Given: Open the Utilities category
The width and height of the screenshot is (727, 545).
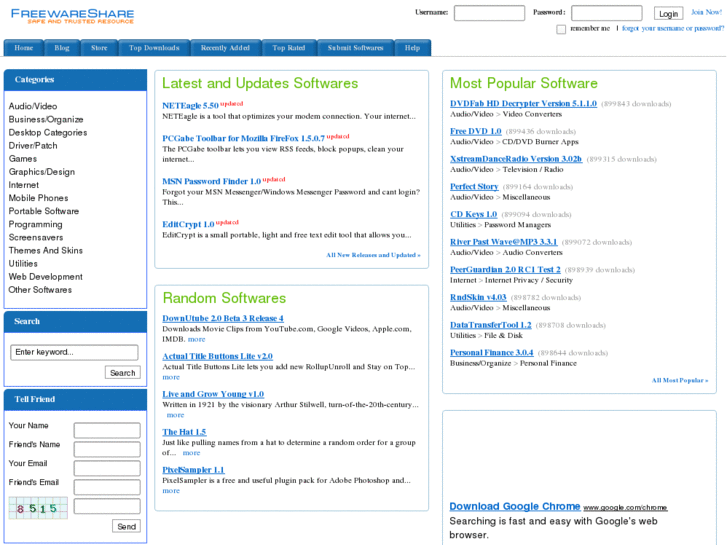Looking at the screenshot, I should point(23,263).
